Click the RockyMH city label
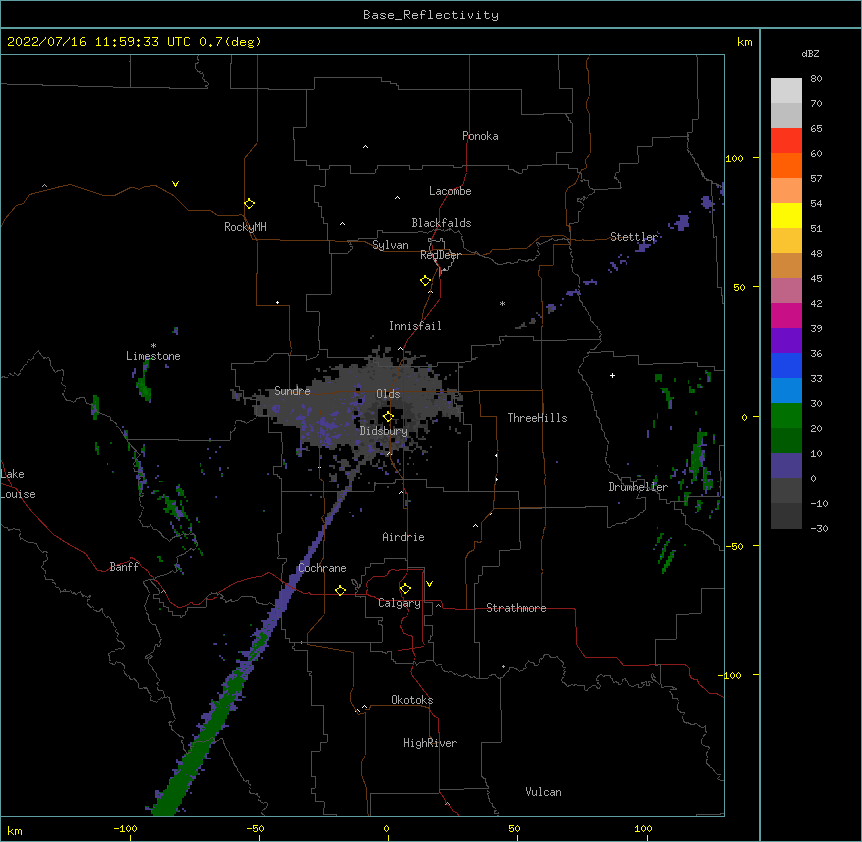 click(x=245, y=227)
